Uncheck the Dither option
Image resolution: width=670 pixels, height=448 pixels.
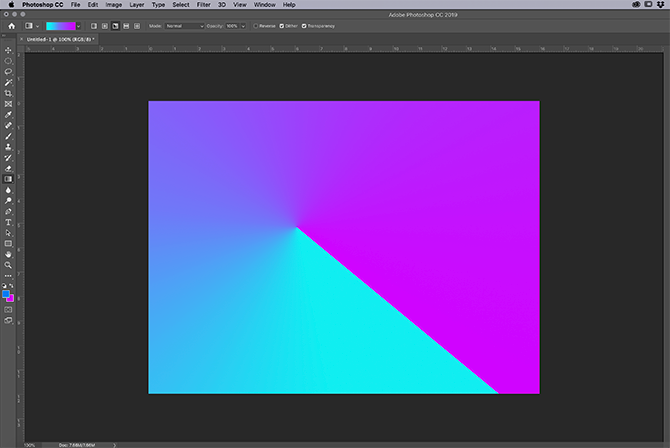[x=281, y=25]
